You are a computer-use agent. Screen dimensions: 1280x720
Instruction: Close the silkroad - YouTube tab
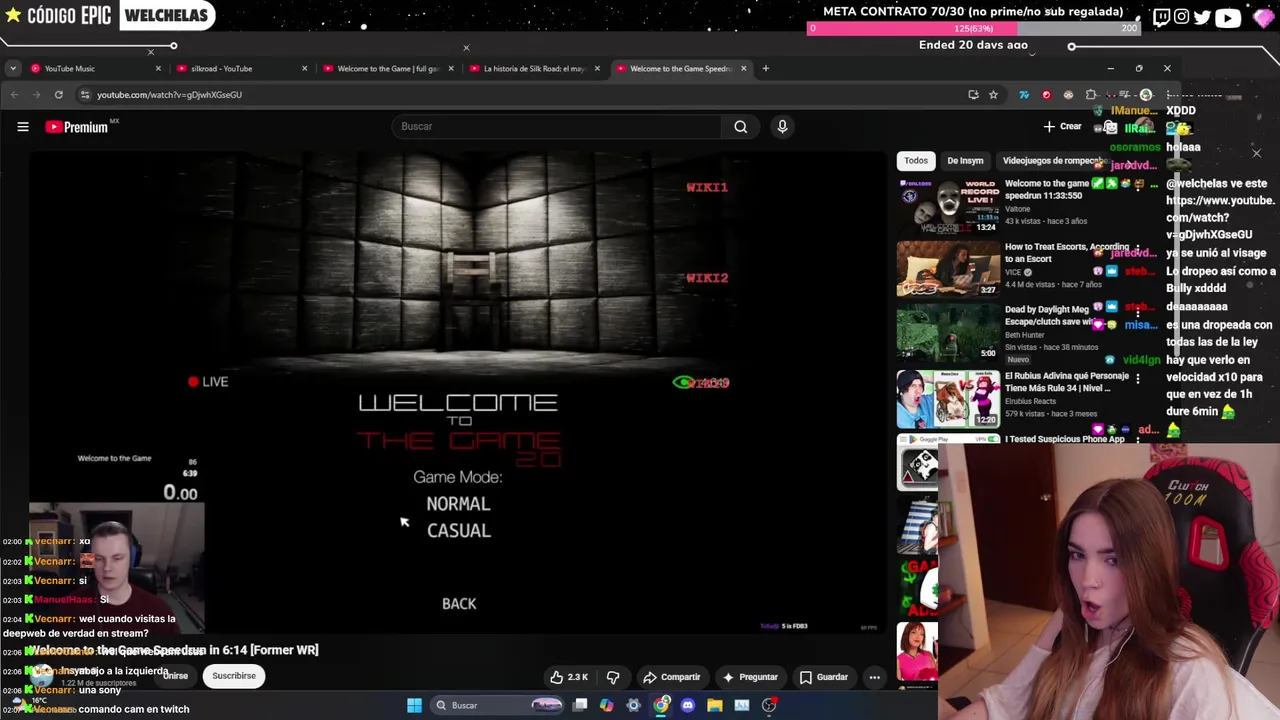[x=304, y=69]
